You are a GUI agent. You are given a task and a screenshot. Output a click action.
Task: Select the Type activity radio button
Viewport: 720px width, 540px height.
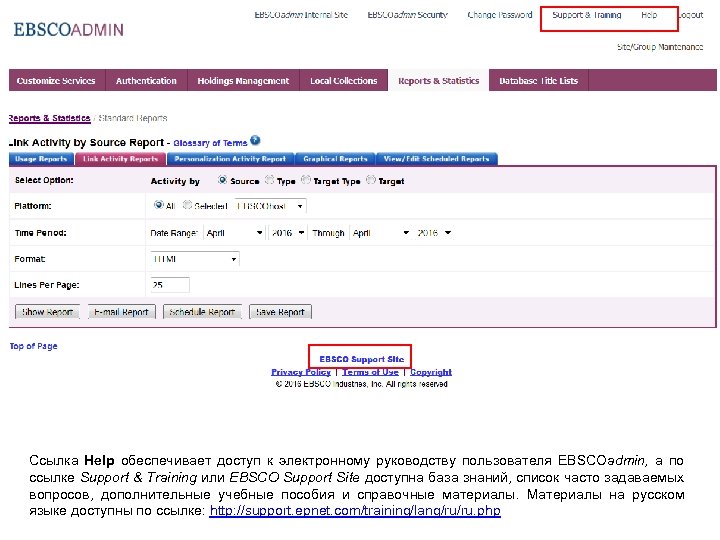(270, 180)
